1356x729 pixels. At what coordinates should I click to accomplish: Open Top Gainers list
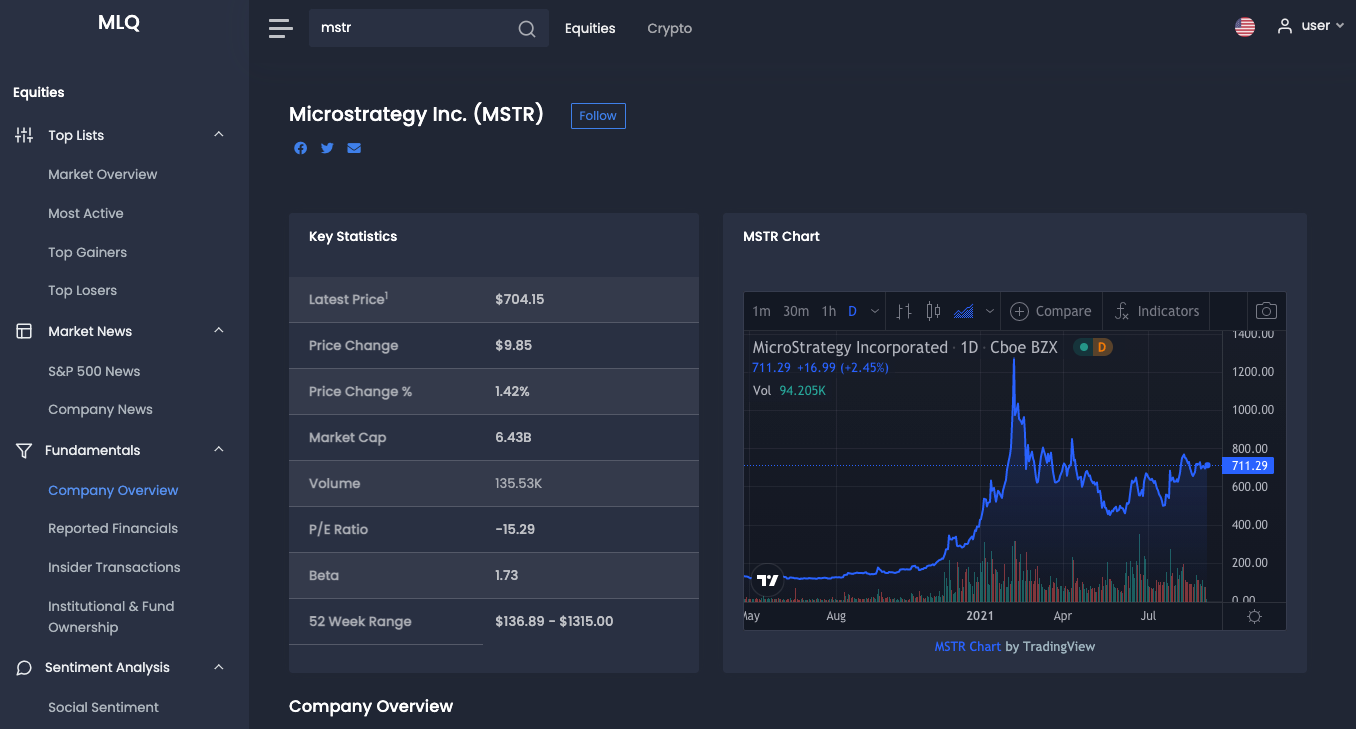pyautogui.click(x=88, y=252)
